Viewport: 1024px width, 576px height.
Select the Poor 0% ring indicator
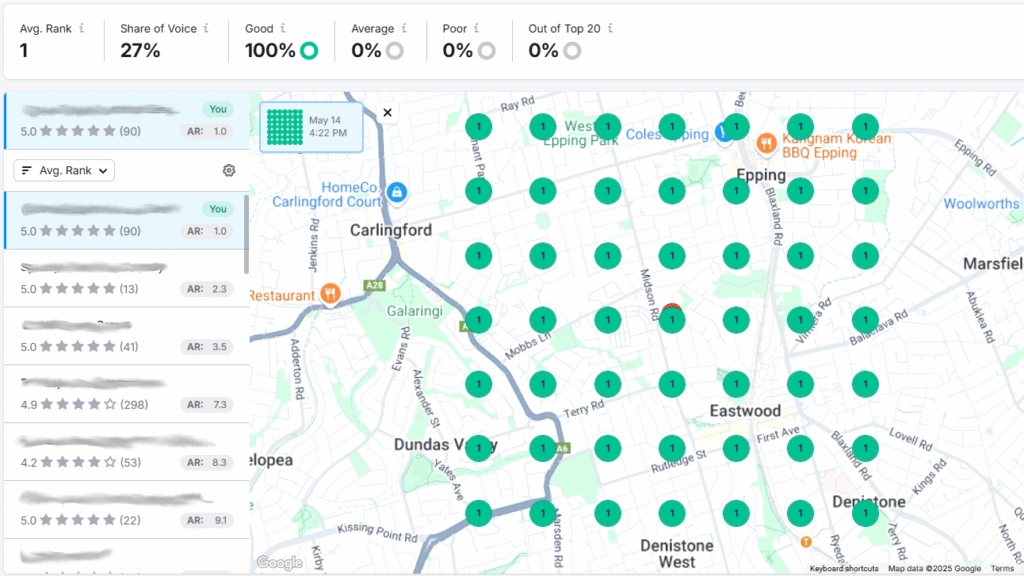(x=487, y=51)
